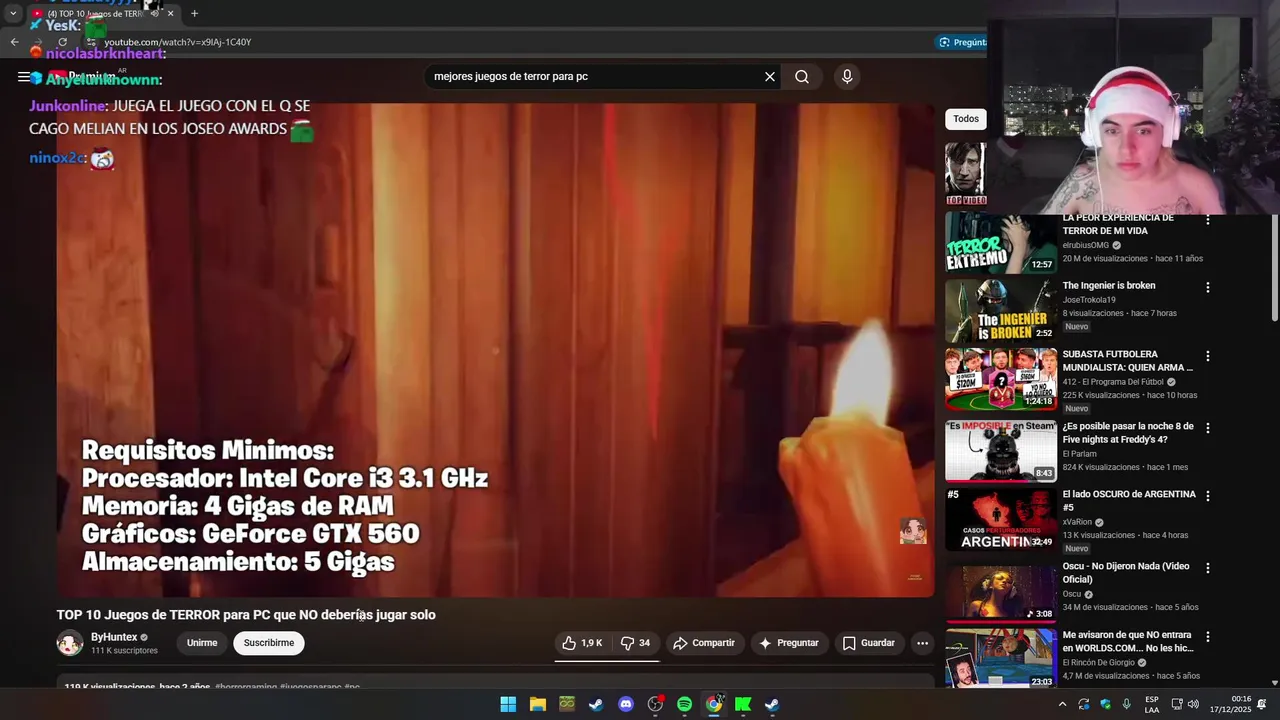Clear the search box with the X
This screenshot has width=1280, height=720.
(x=770, y=77)
